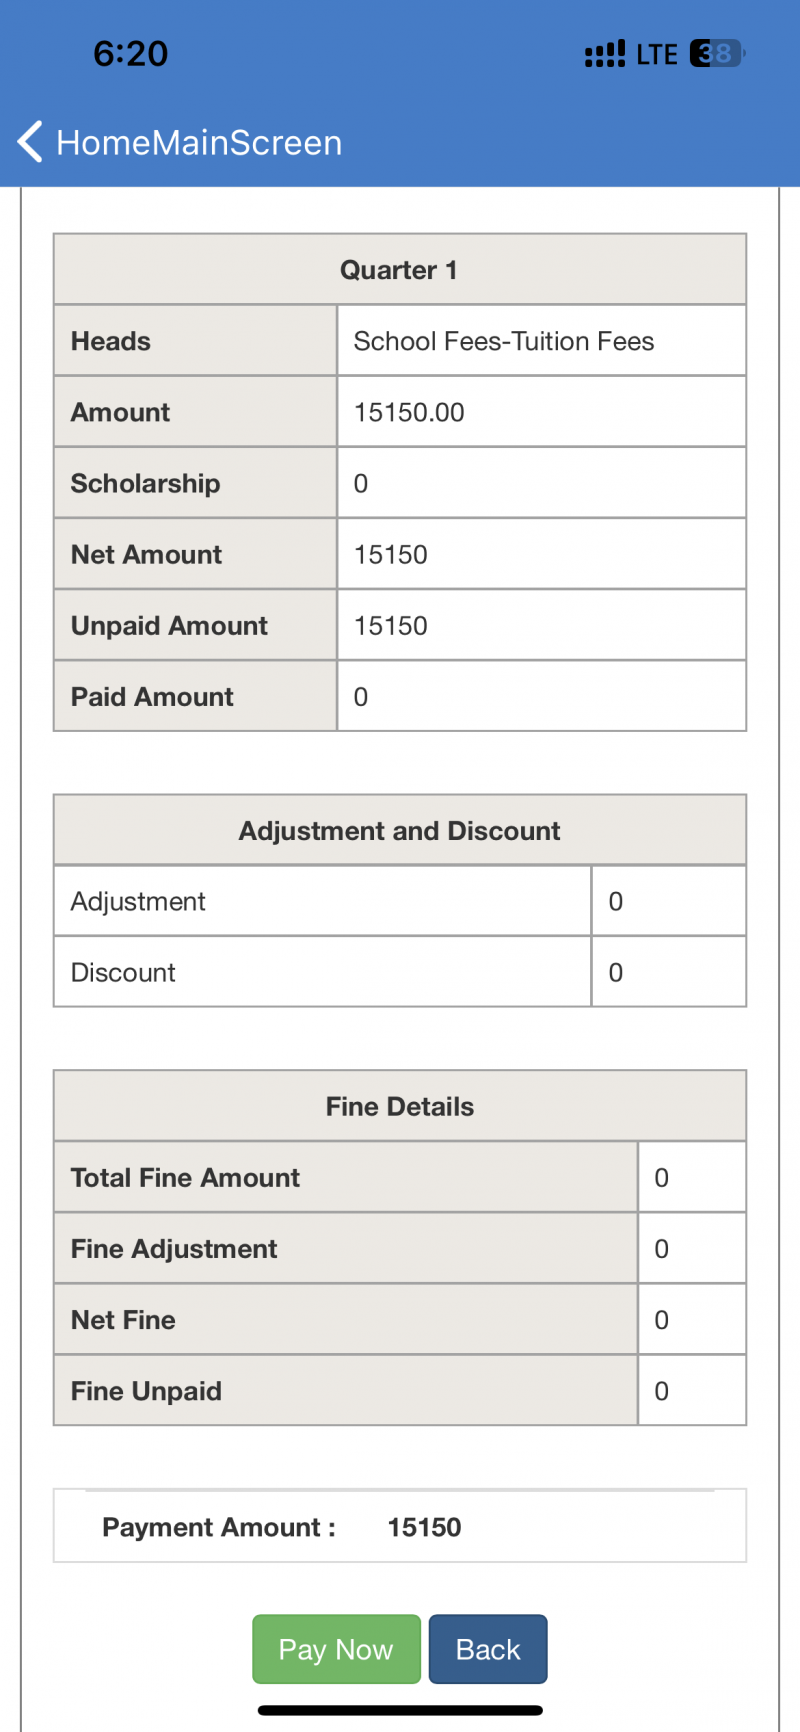Tap the home indicator bar at bottom

click(x=400, y=1711)
